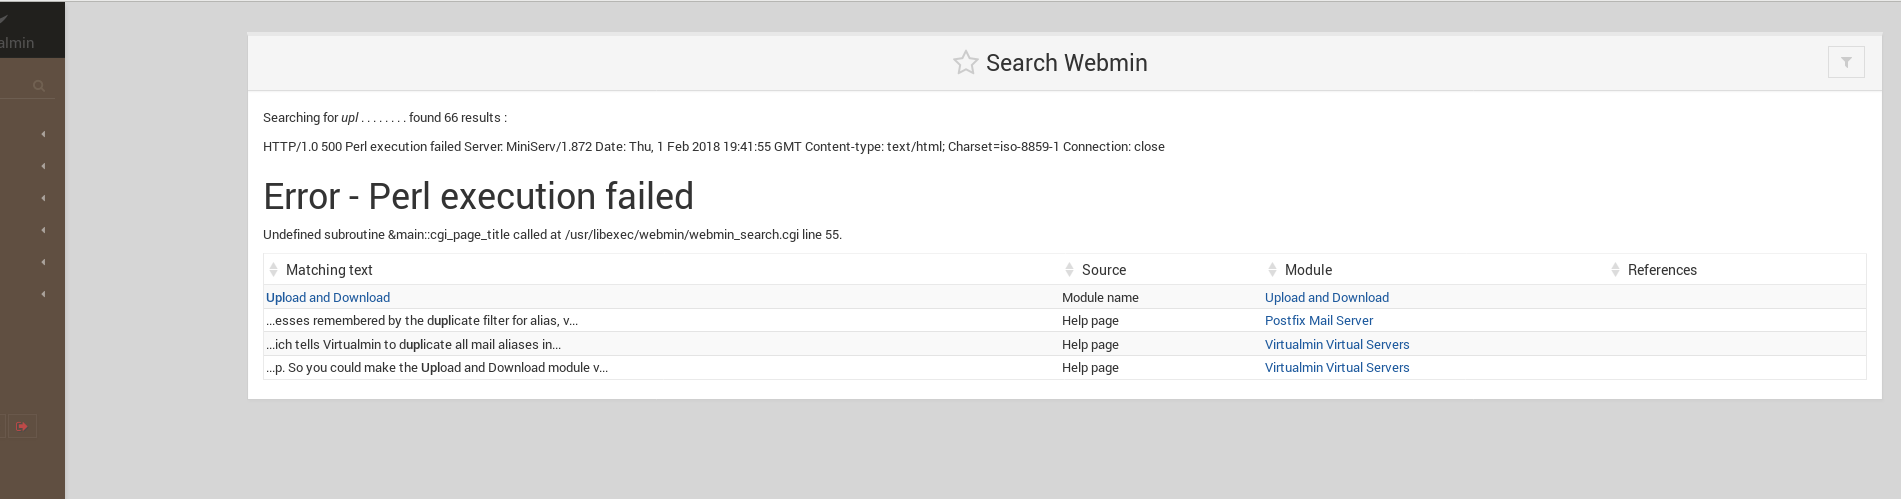Click the Source column header label
Viewport: 1901px width, 499px height.
click(1104, 270)
